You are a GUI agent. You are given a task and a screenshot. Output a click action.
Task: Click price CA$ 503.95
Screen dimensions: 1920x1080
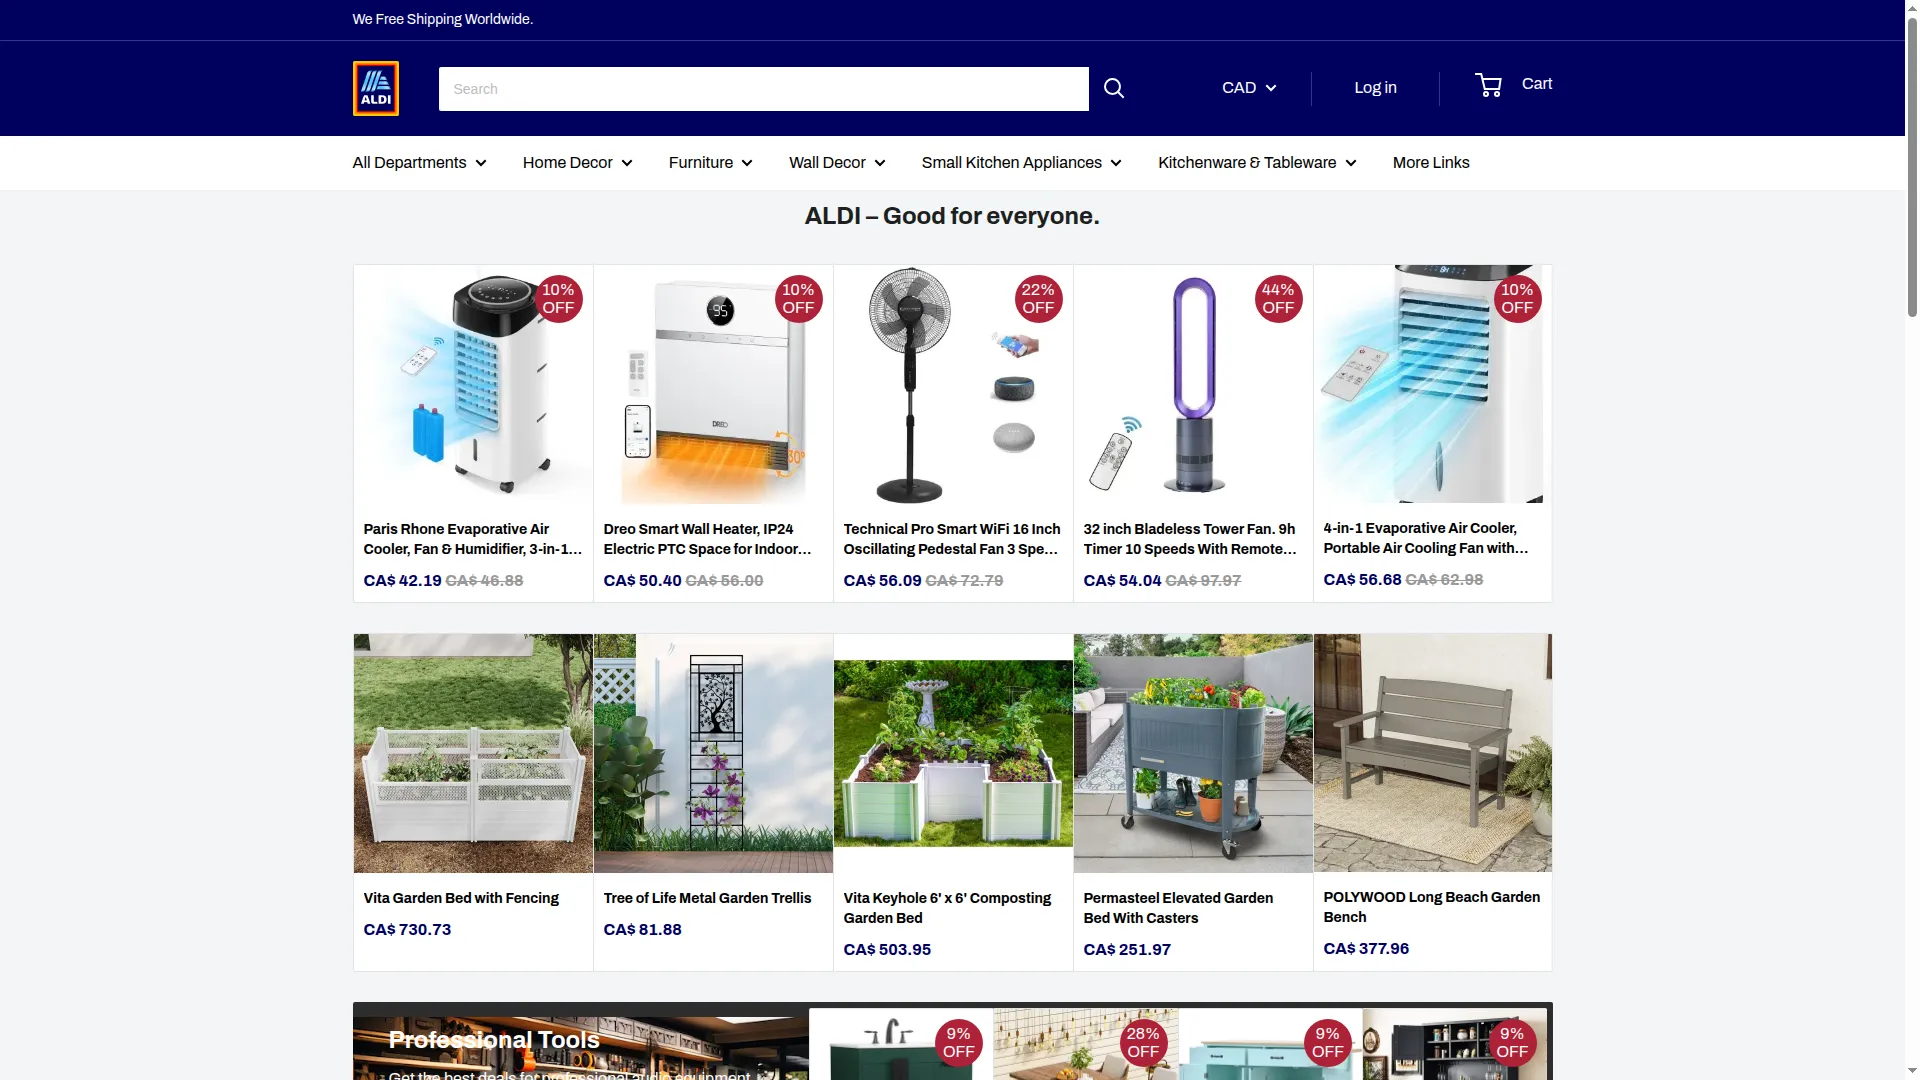(x=887, y=949)
